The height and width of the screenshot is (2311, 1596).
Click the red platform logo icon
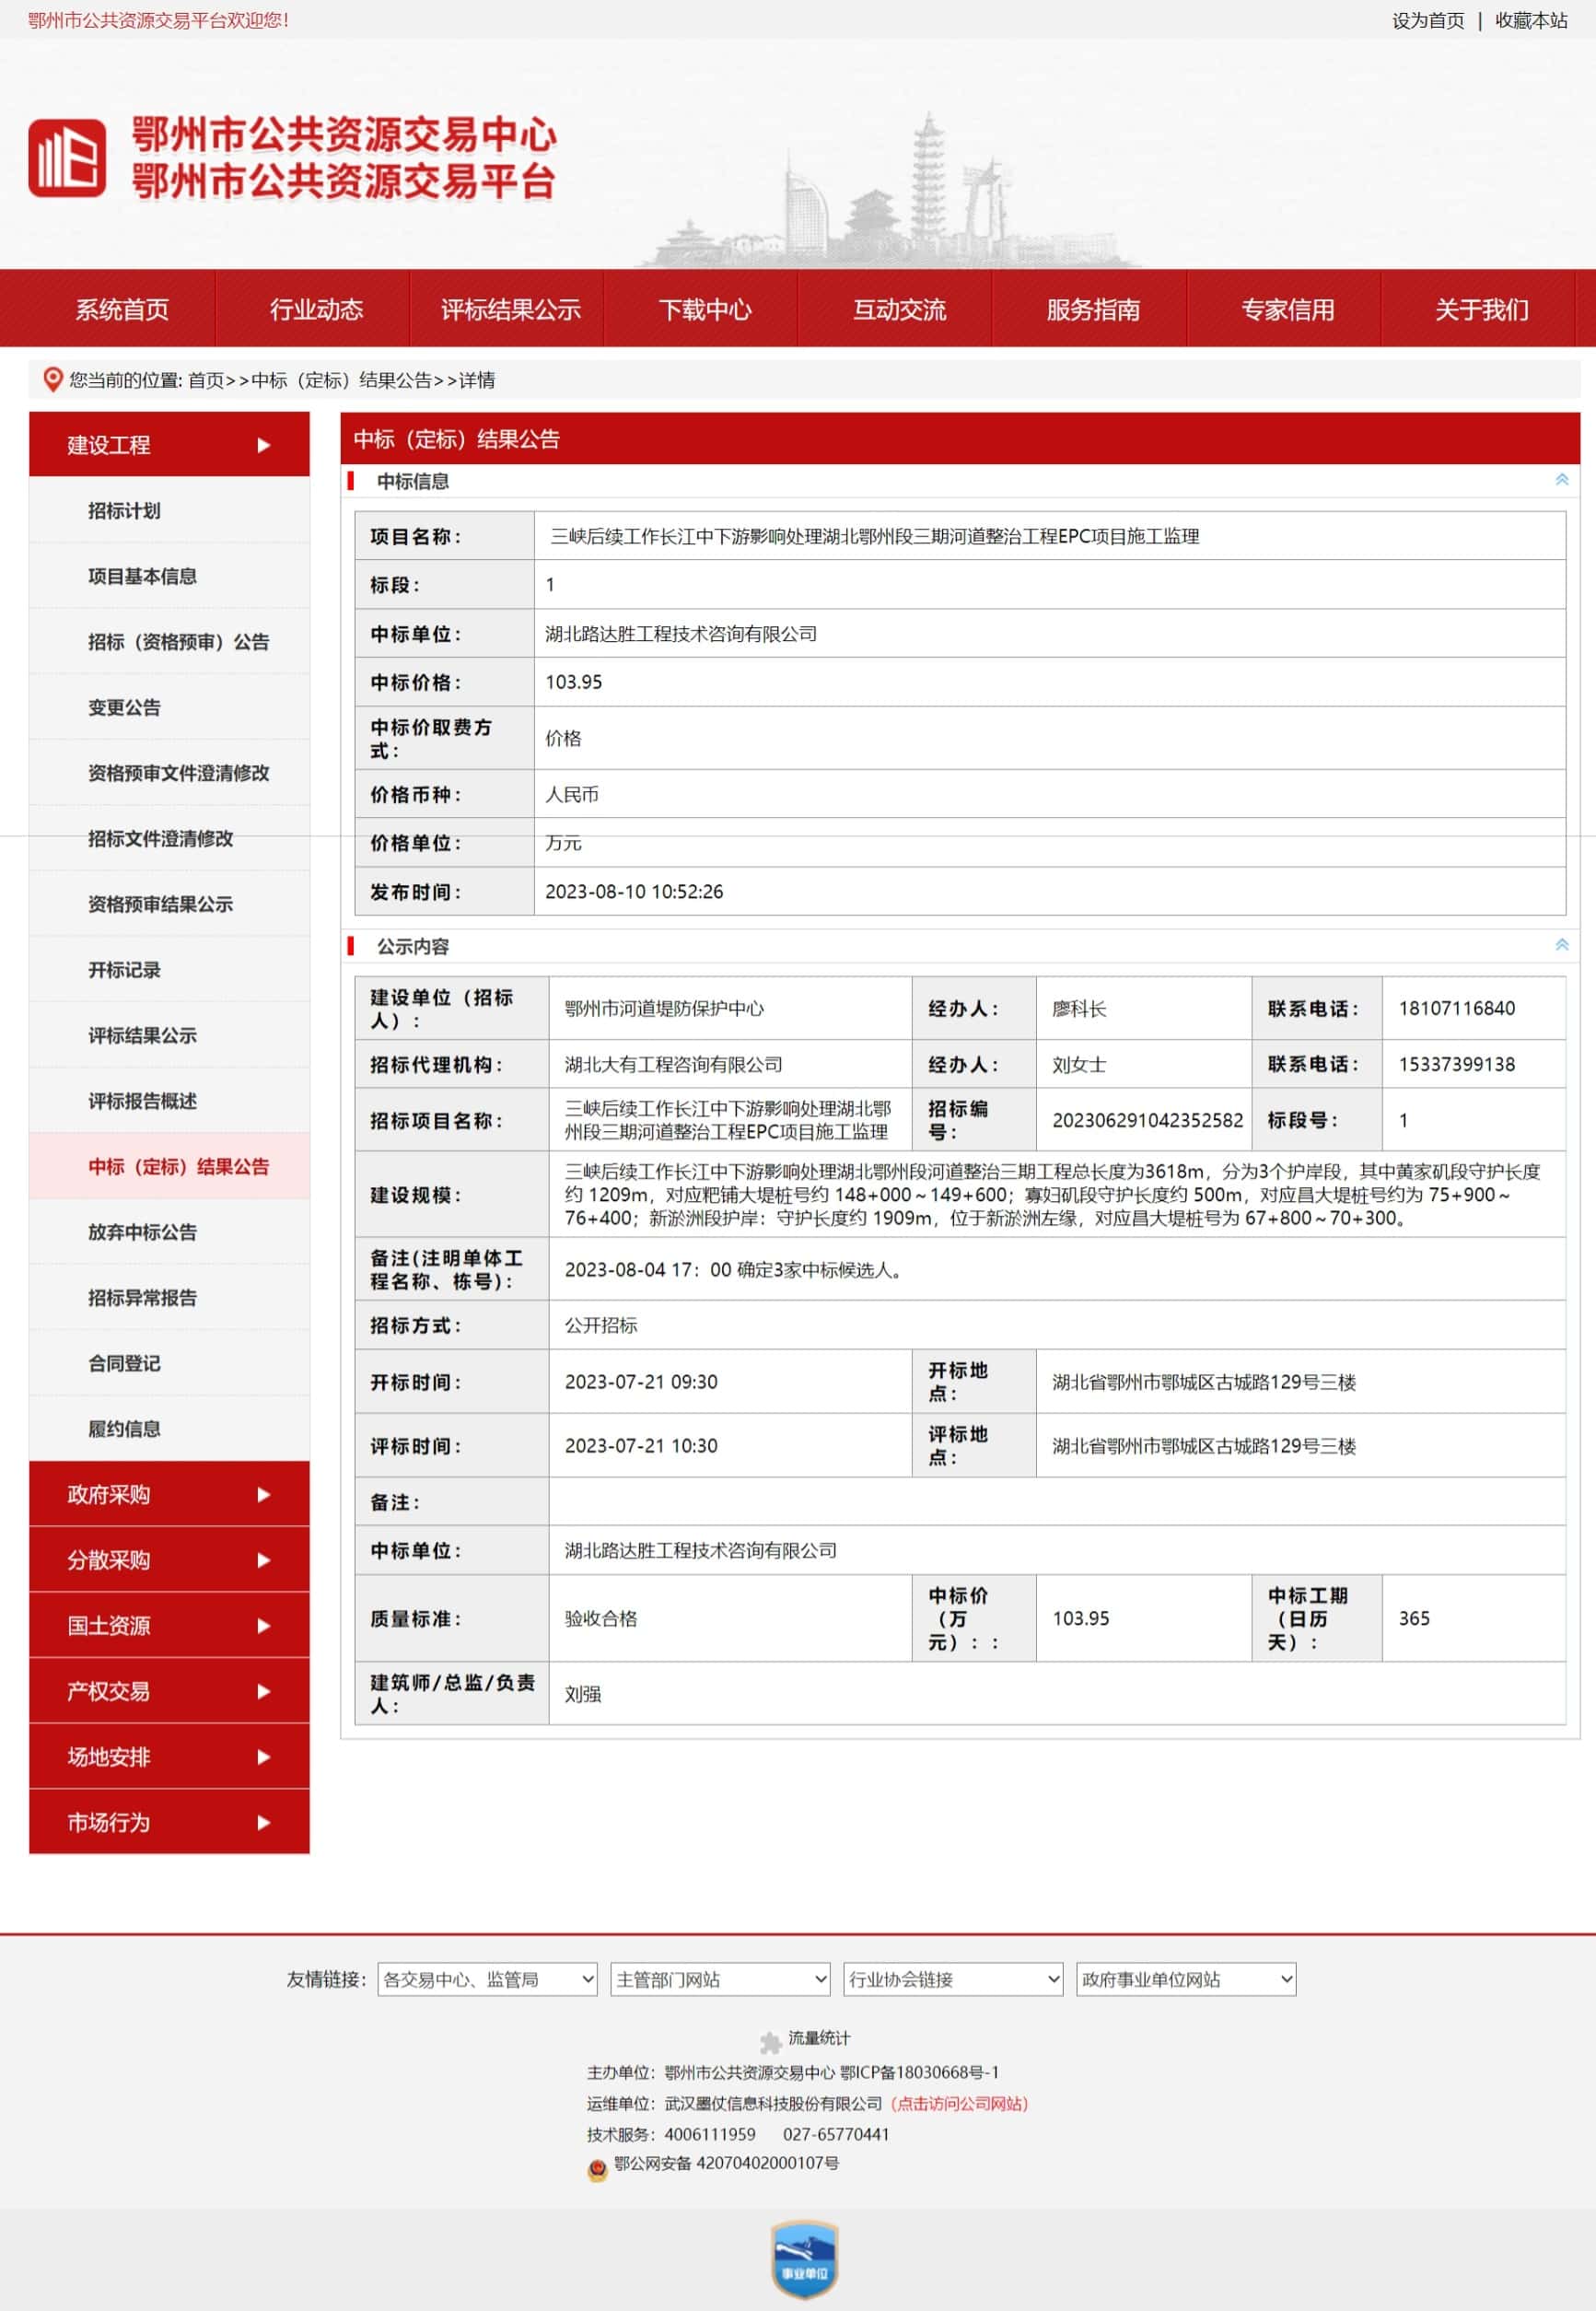[x=67, y=158]
